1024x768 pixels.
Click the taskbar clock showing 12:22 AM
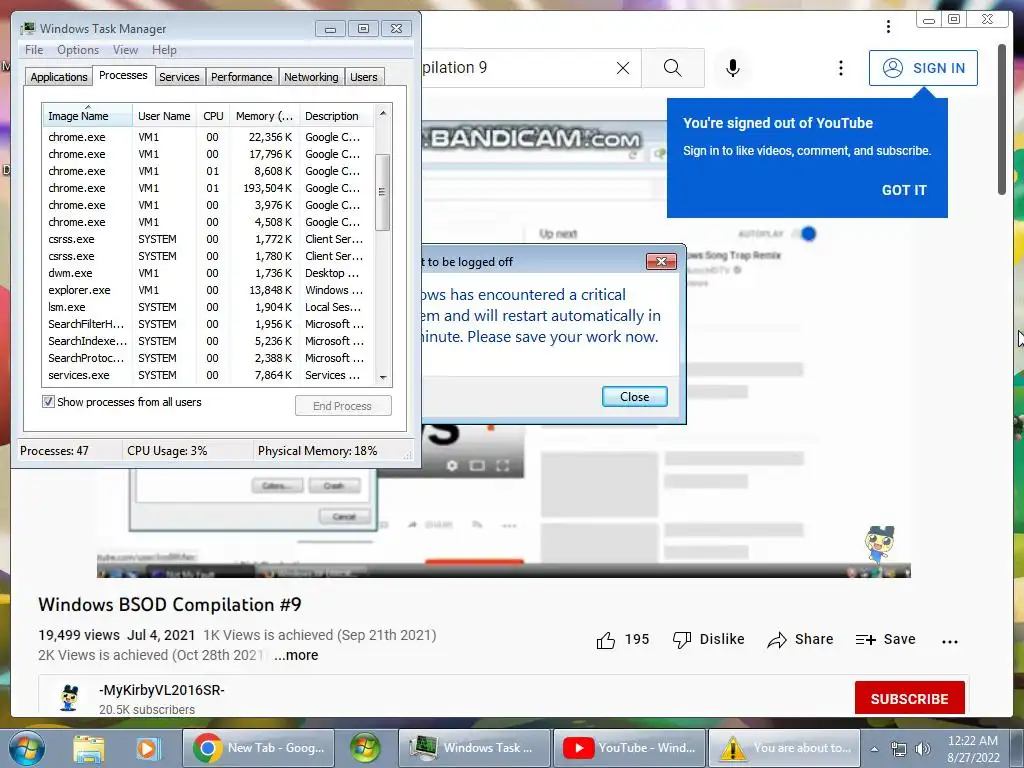tap(973, 749)
